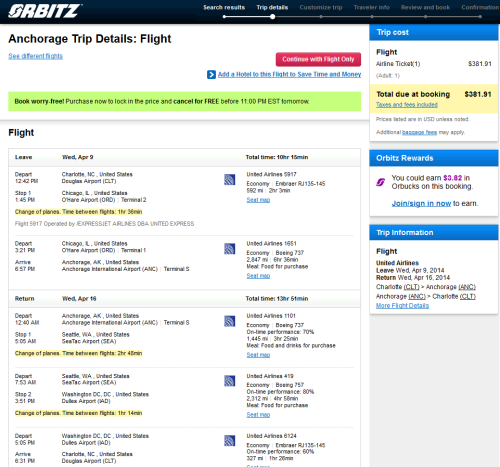Open Taxes and fees included link
This screenshot has height=467, width=500.
click(407, 105)
